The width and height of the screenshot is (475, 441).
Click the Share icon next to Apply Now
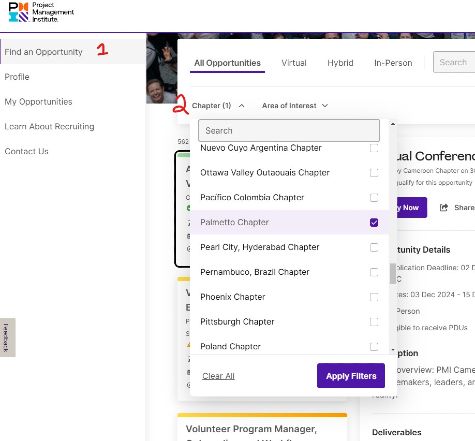pyautogui.click(x=444, y=208)
